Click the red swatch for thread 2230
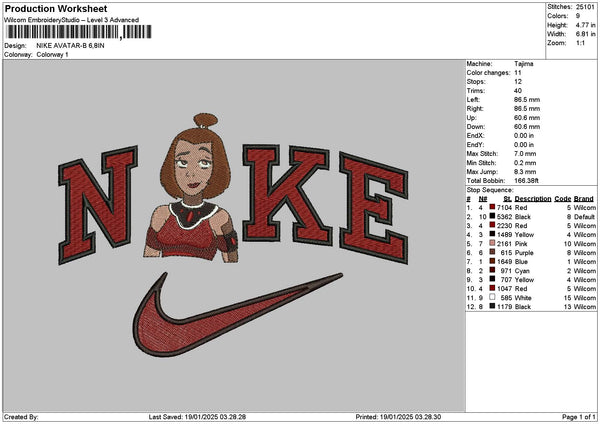This screenshot has height=424, width=600. pyautogui.click(x=492, y=225)
